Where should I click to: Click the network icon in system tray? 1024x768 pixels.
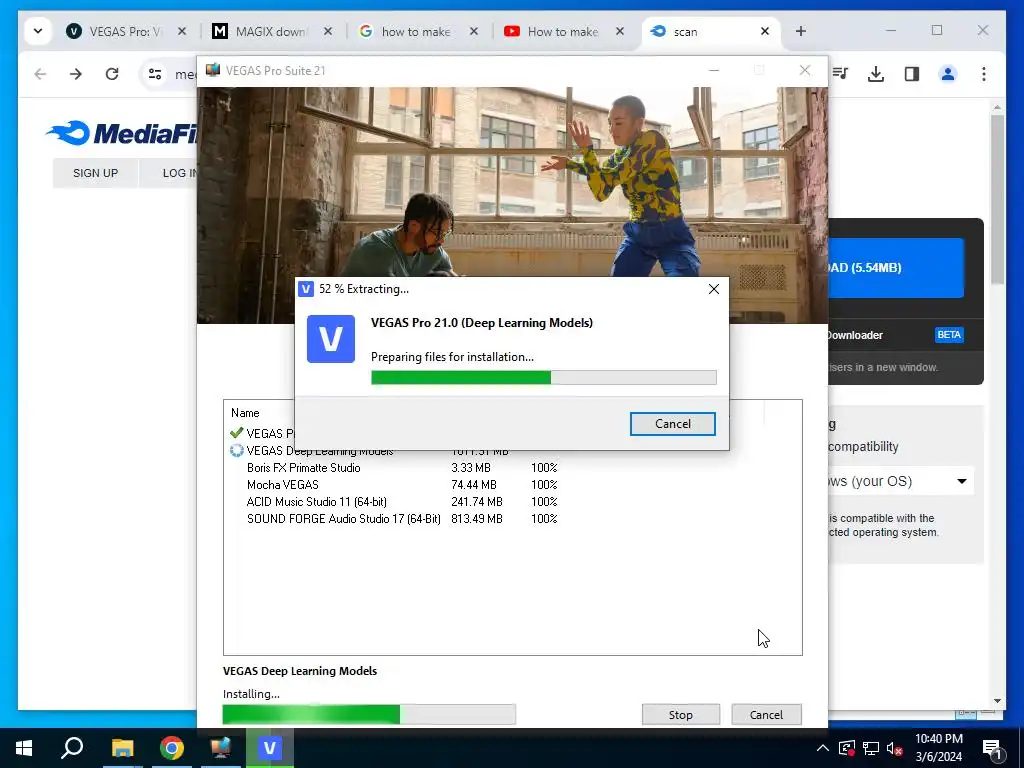point(871,748)
